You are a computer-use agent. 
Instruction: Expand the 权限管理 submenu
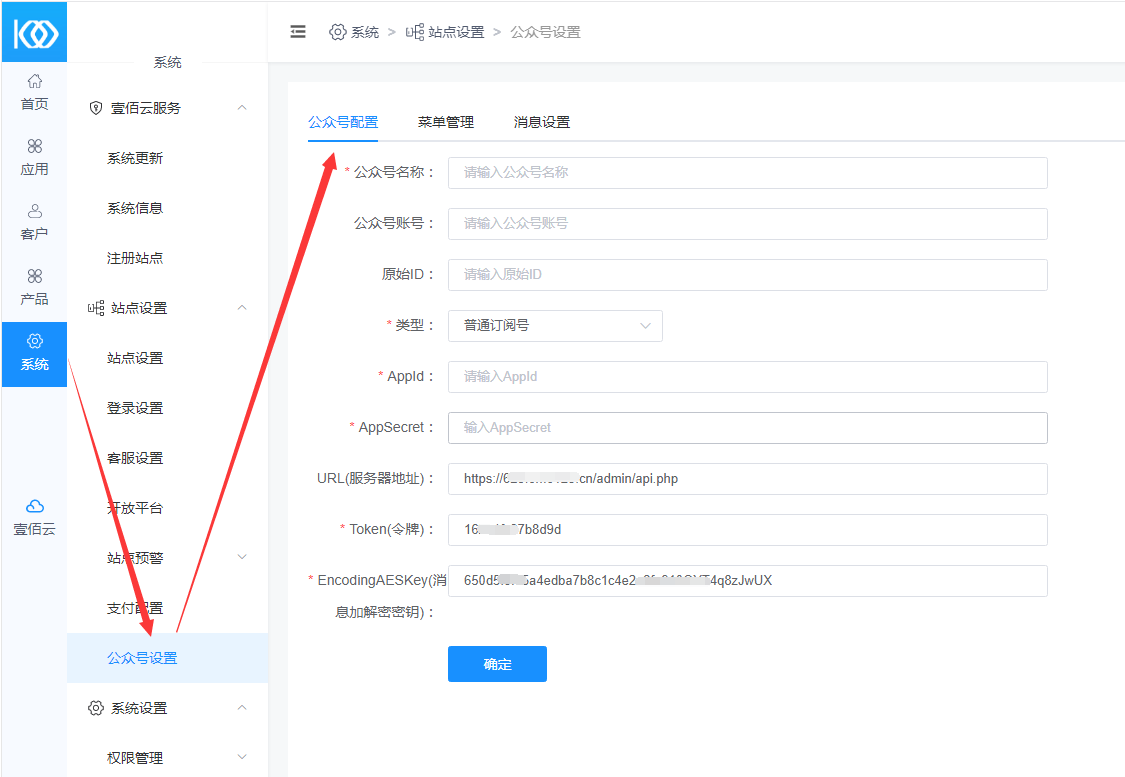click(242, 758)
